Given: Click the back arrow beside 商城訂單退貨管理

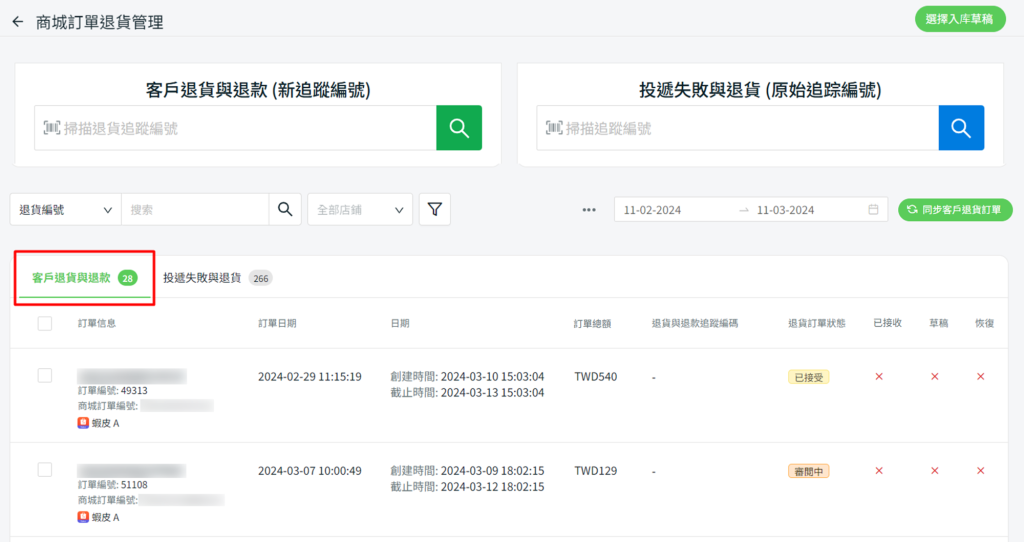Looking at the screenshot, I should click(x=17, y=22).
